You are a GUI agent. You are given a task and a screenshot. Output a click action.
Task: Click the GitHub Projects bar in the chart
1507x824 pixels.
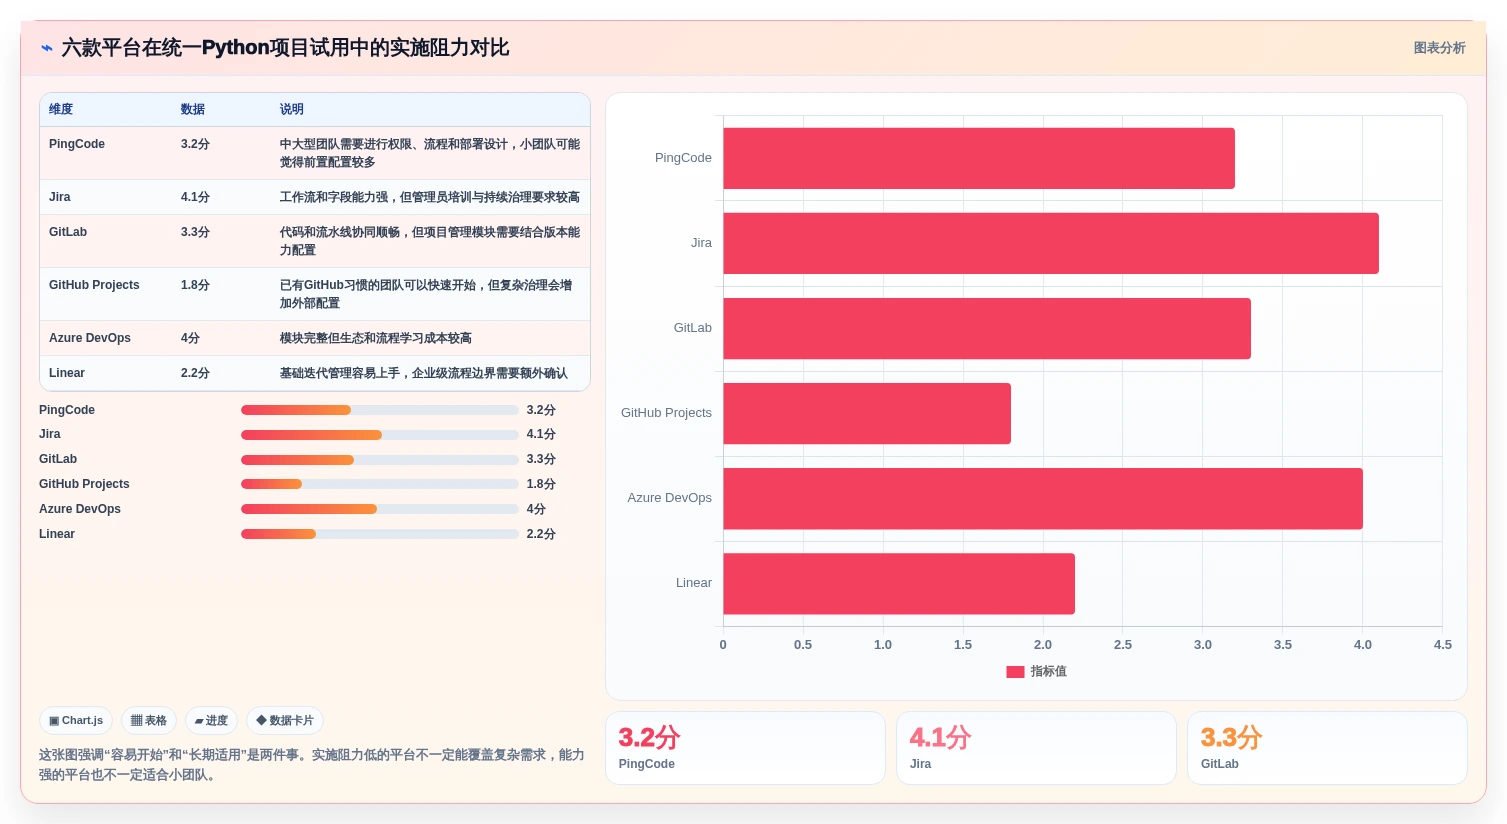(x=867, y=413)
